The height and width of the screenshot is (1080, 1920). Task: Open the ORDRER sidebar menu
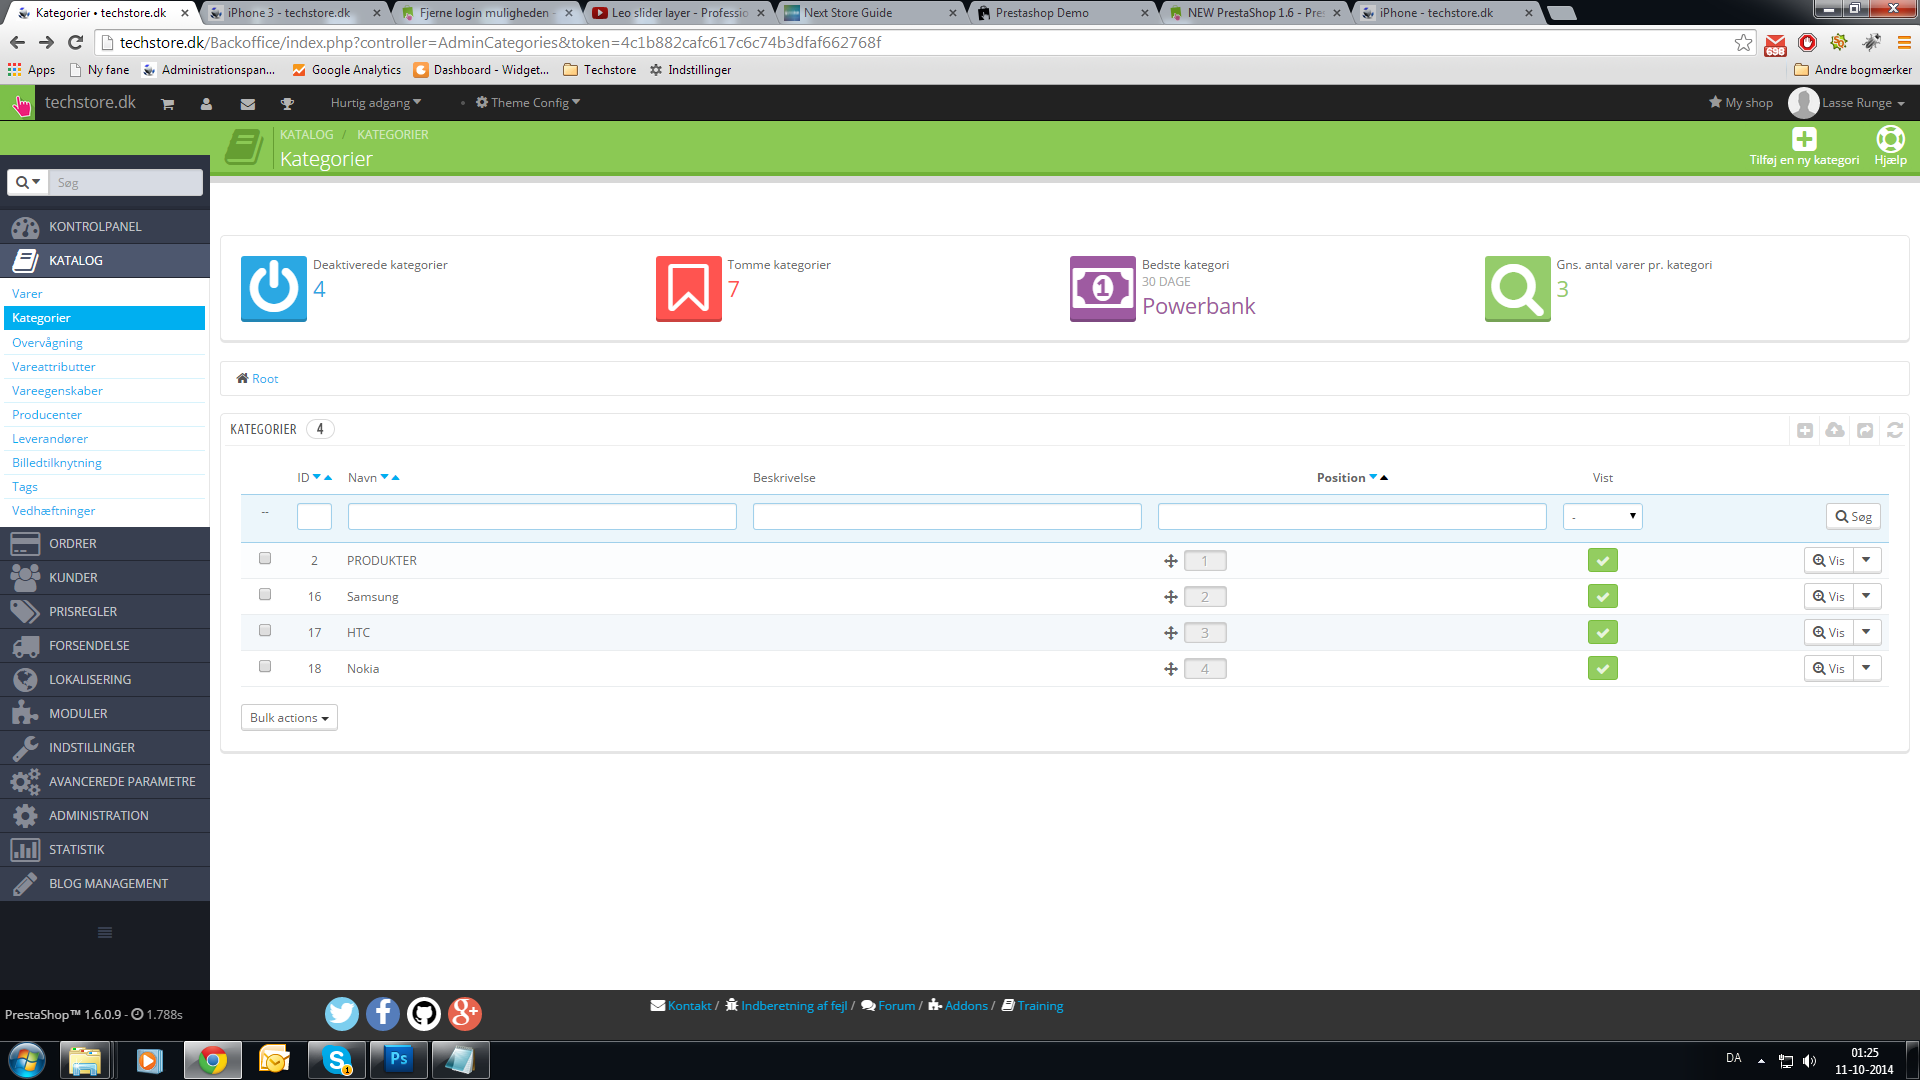click(x=73, y=544)
